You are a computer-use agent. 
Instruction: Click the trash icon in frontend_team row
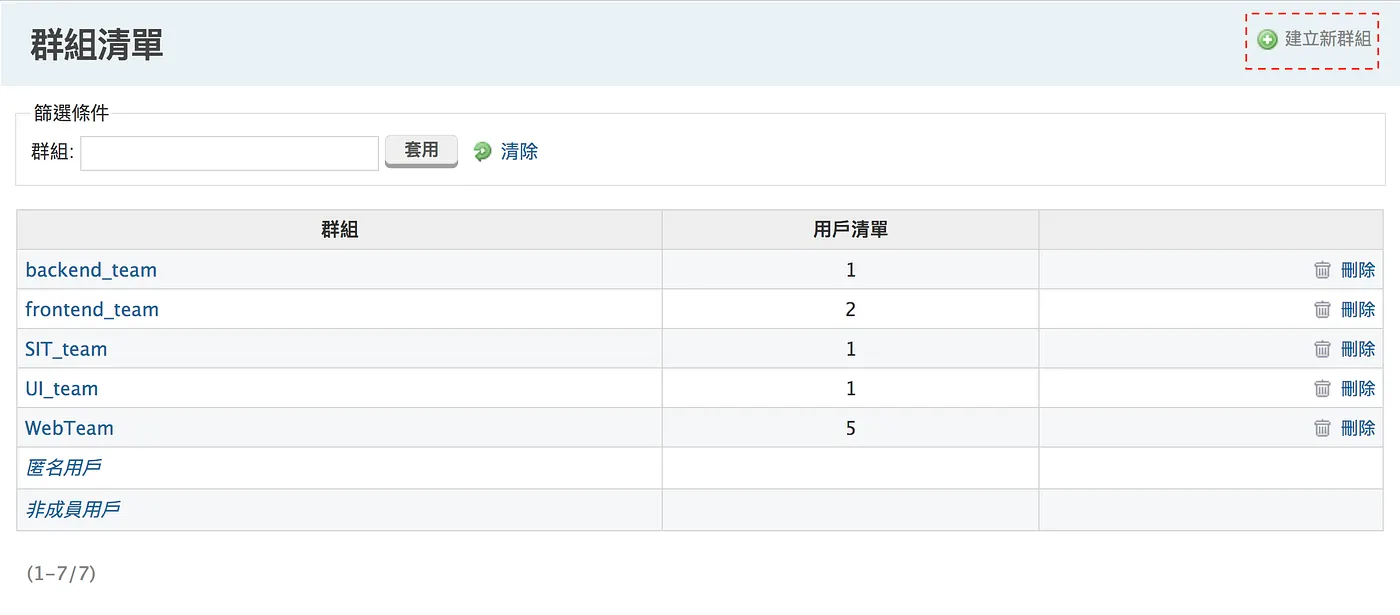click(1322, 310)
